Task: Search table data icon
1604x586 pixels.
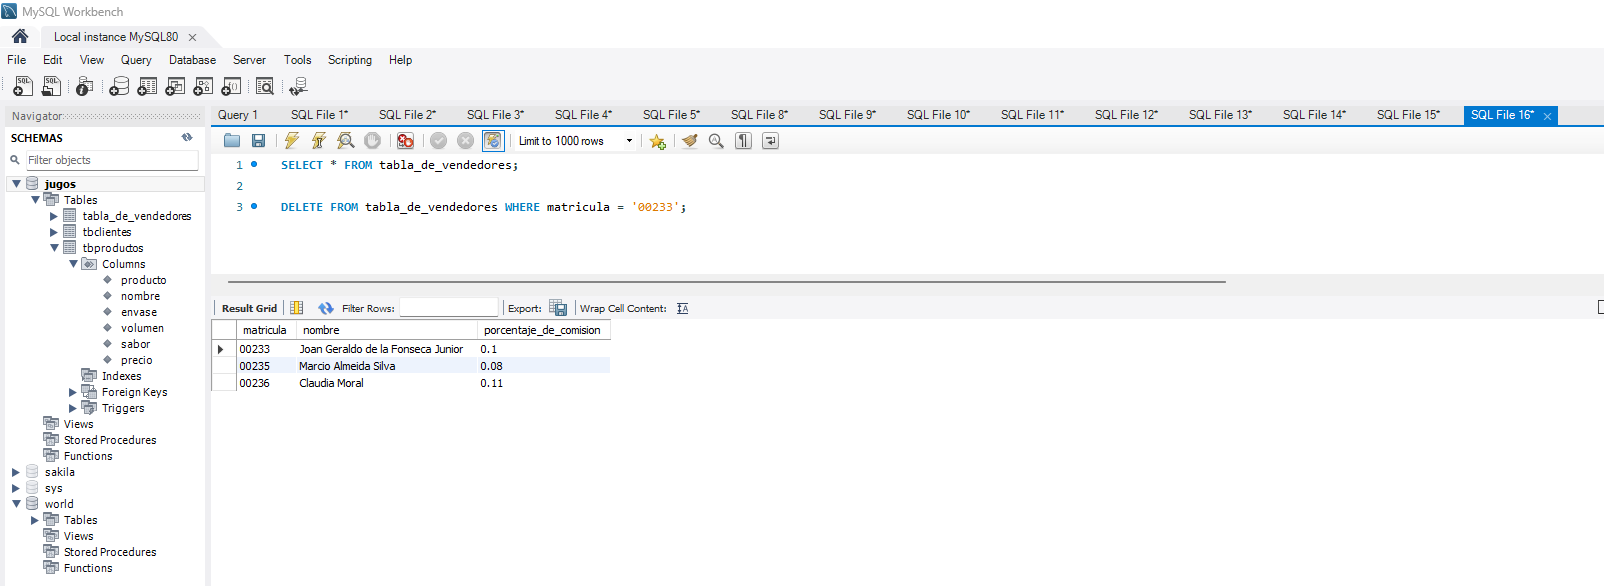Action: coord(265,87)
